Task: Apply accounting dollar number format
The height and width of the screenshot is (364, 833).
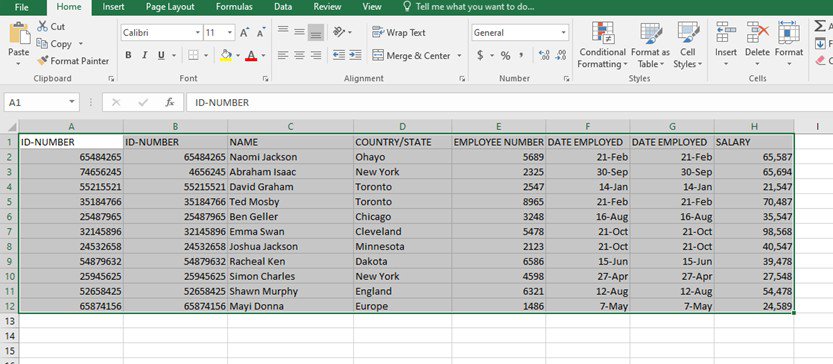Action: (480, 55)
